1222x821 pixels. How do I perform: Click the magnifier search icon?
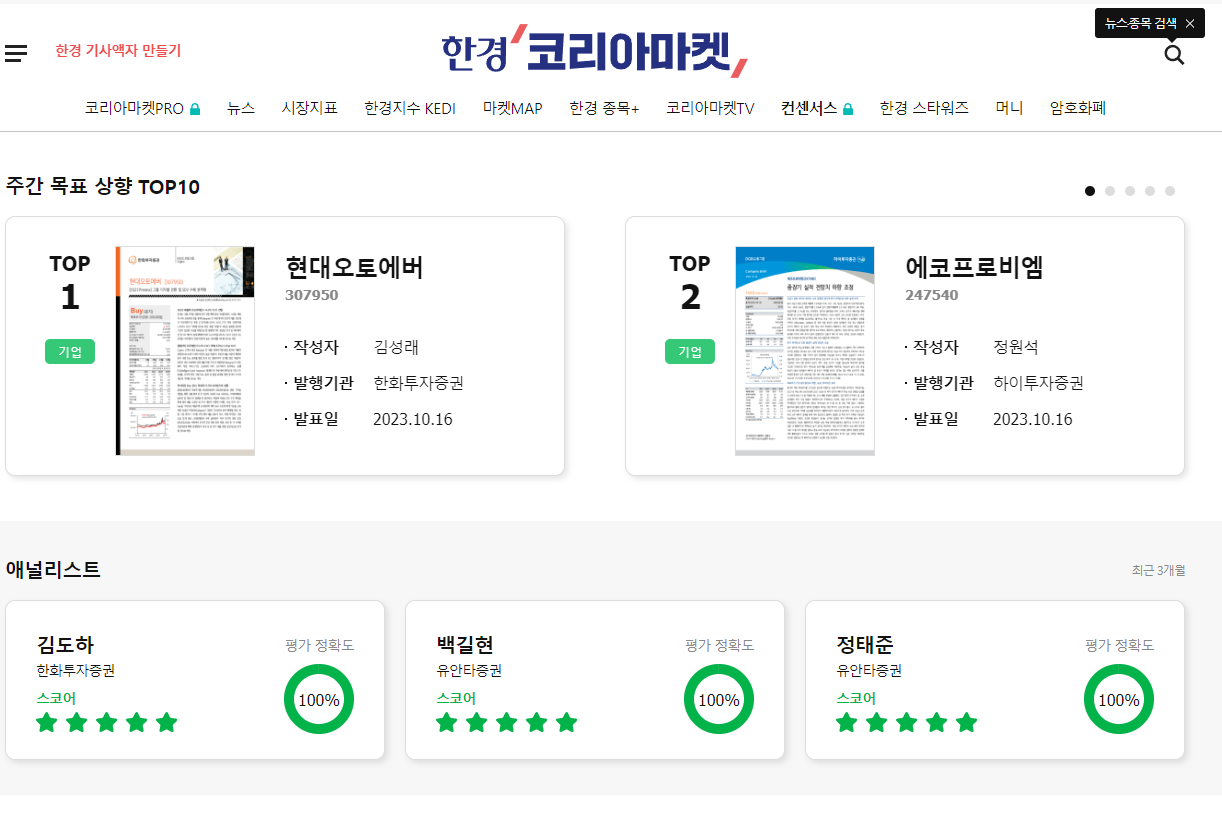pos(1174,55)
